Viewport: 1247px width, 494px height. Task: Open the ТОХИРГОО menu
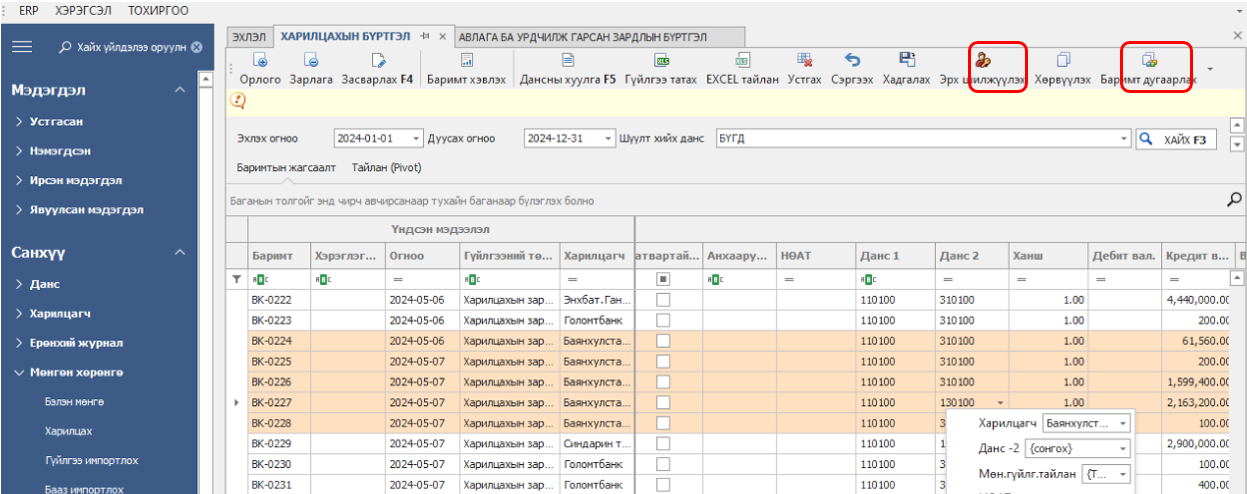coord(158,9)
